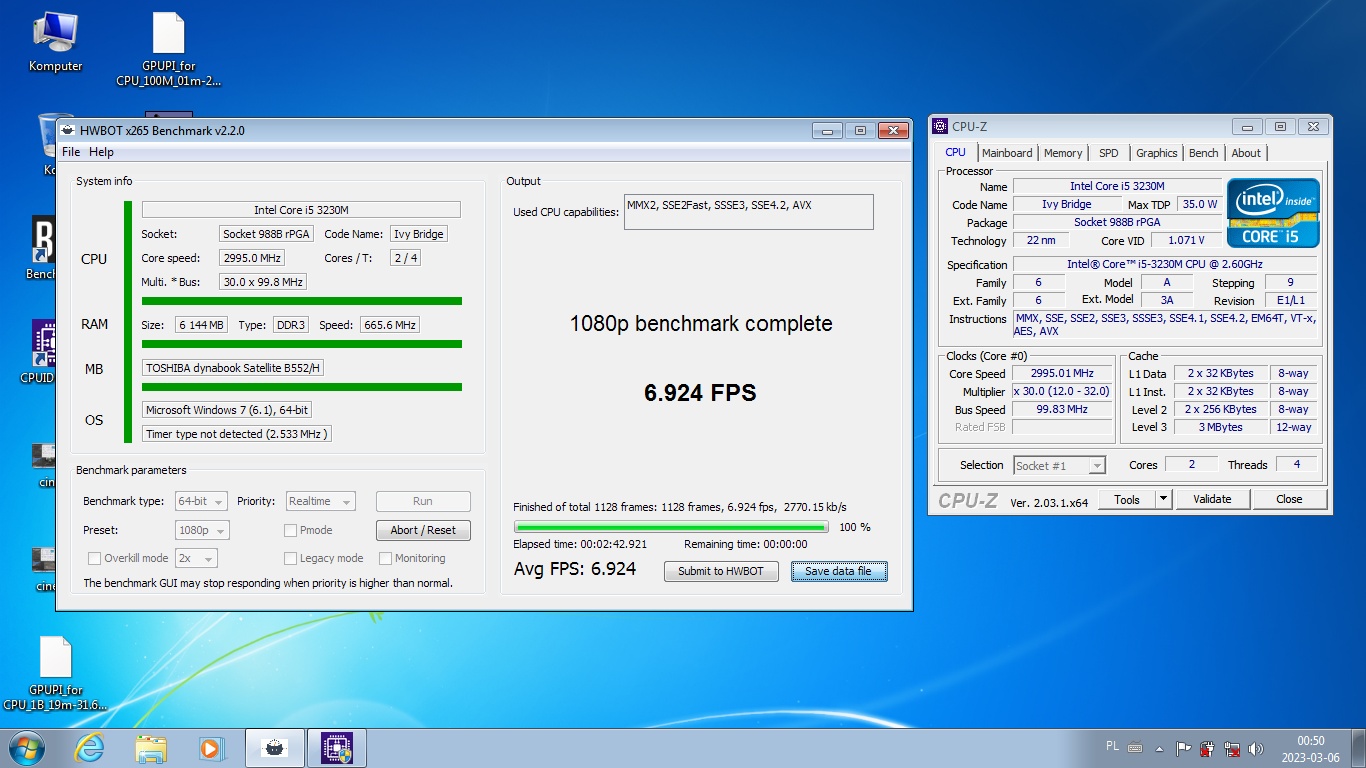Open the Priority Realtime dropdown

[320, 501]
